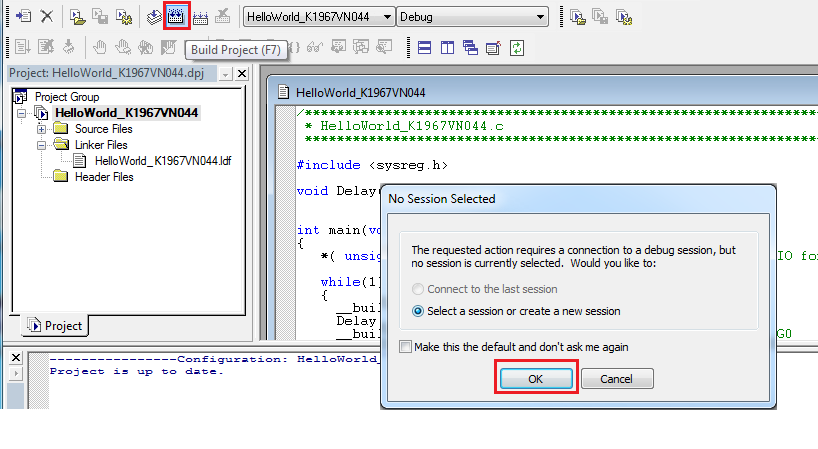Click the black X delete icon in toolbar
The width and height of the screenshot is (818, 449).
pos(46,17)
